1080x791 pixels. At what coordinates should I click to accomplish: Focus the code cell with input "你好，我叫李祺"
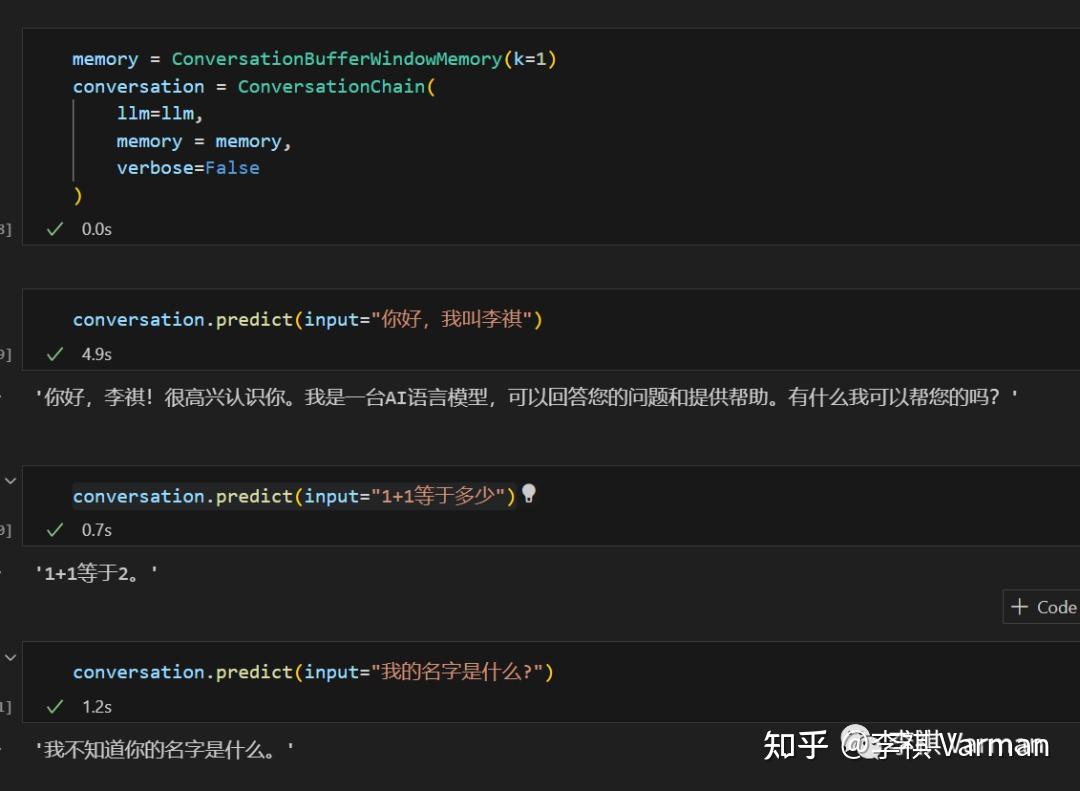[700, 320]
